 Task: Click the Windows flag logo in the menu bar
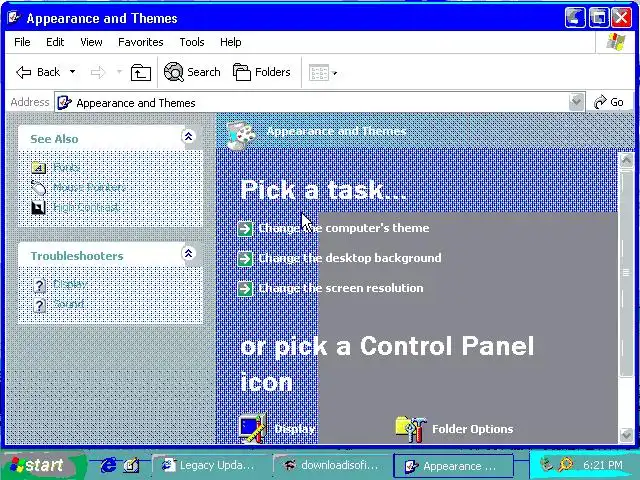(615, 42)
